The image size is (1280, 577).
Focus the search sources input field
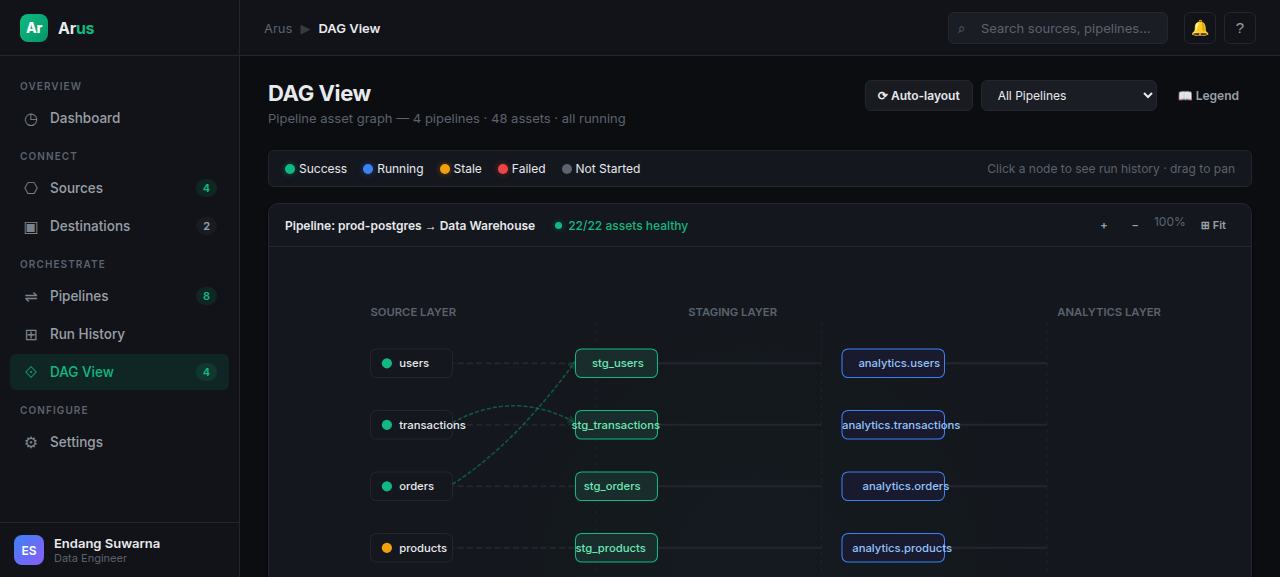tap(1058, 28)
